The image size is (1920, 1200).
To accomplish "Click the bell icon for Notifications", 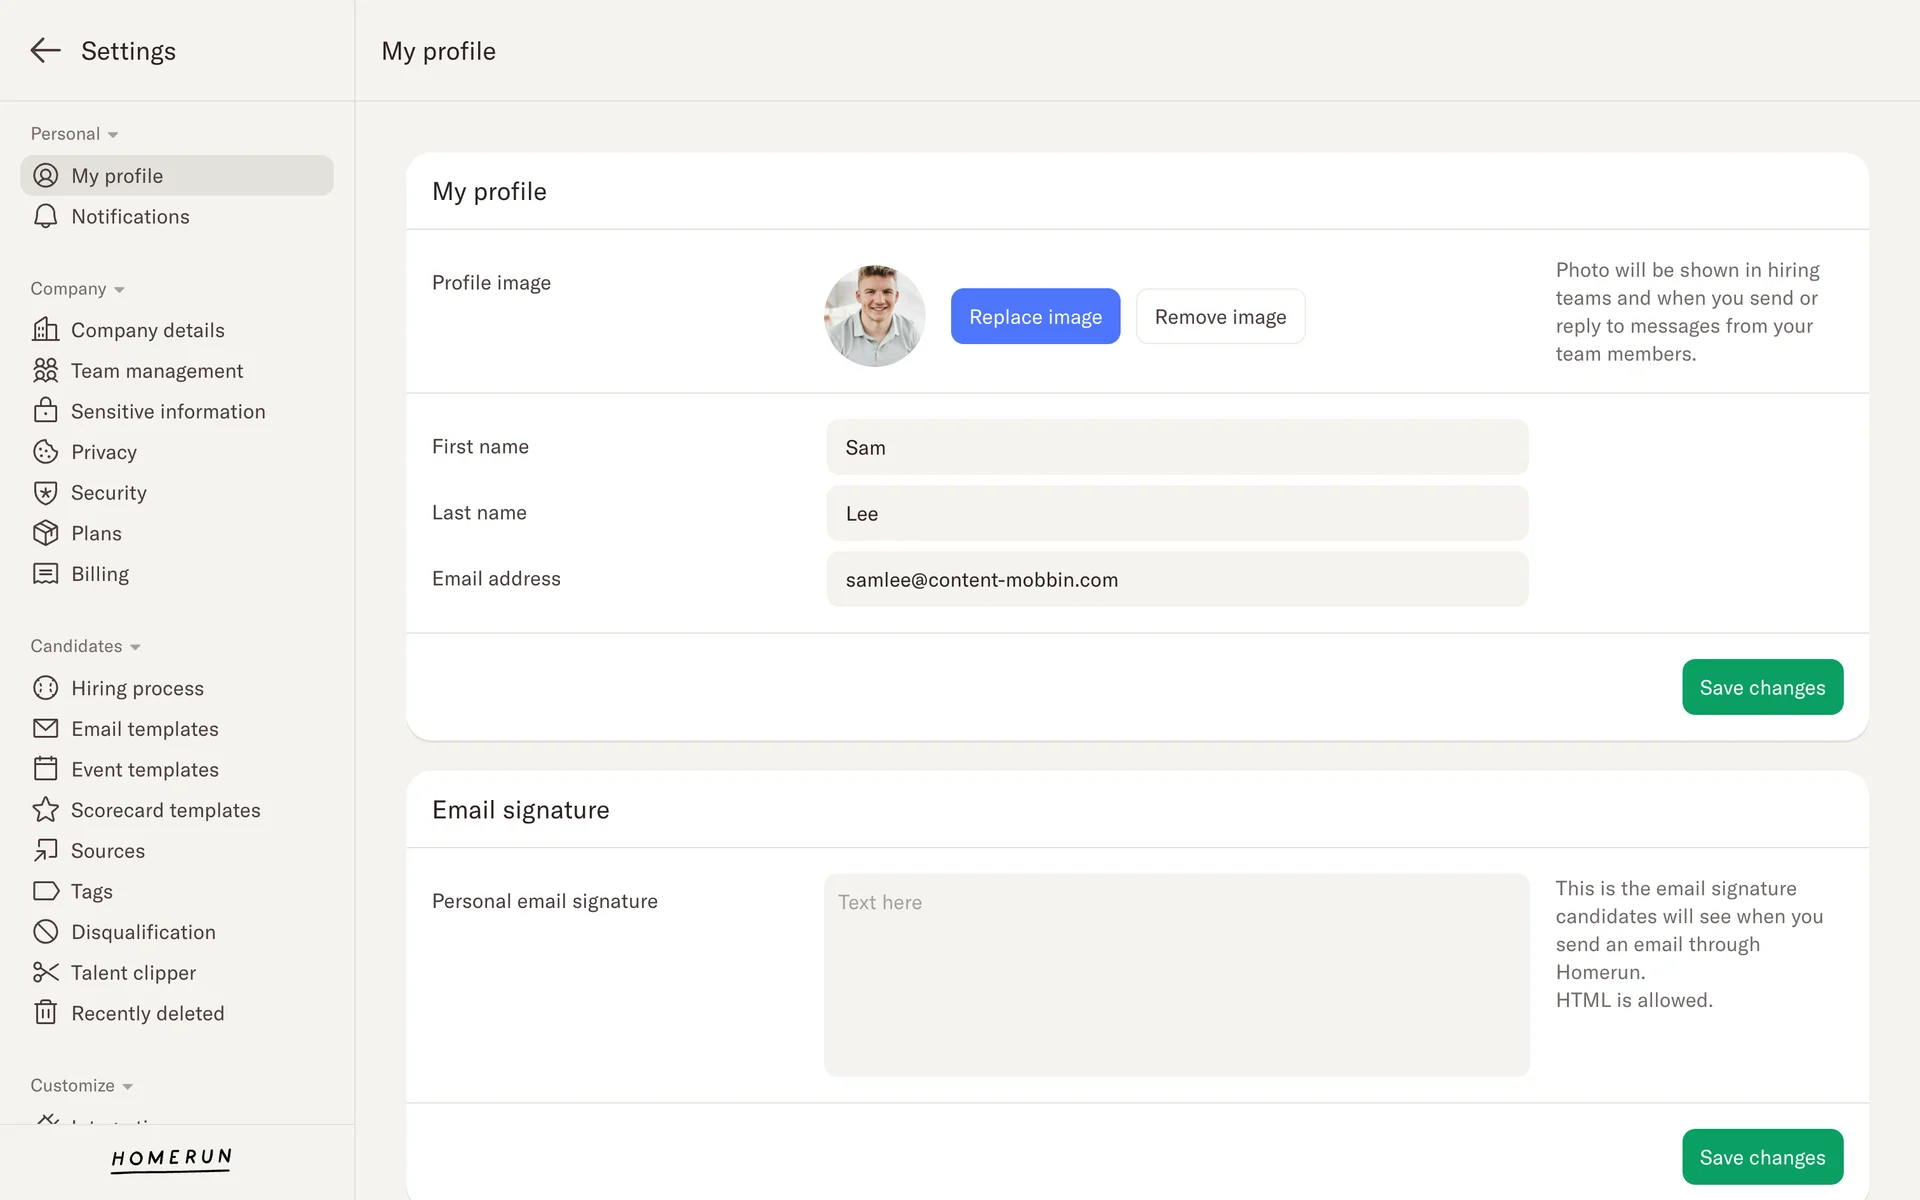I will click(x=45, y=216).
